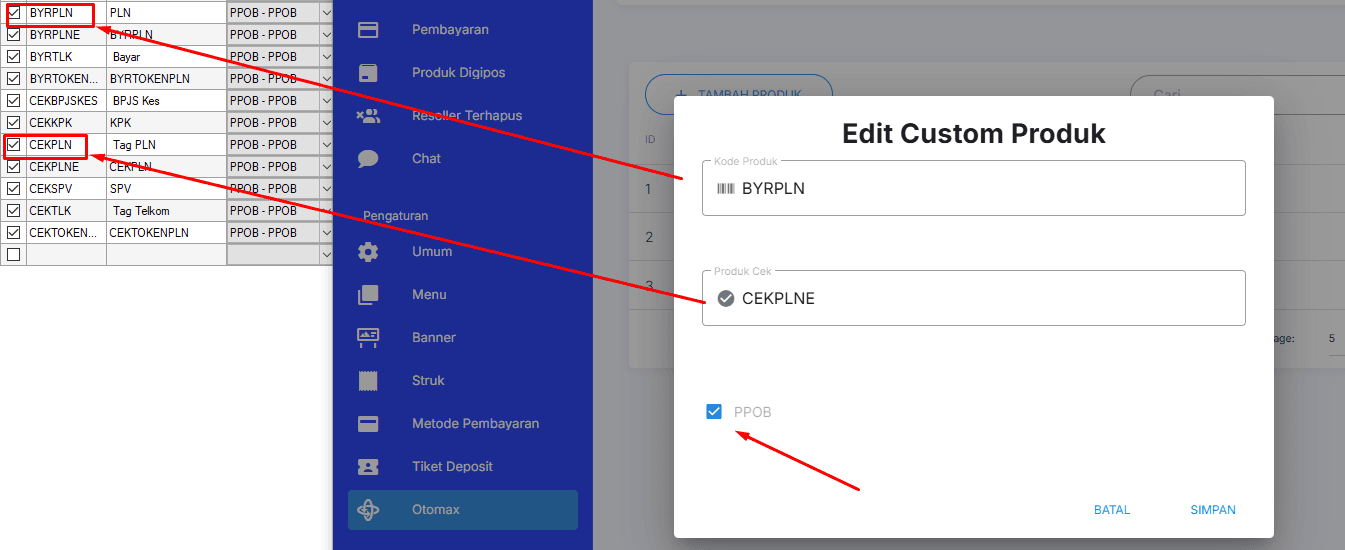Expand the PPOB dropdown in BYRPLN row
The image size is (1345, 550).
coord(326,13)
